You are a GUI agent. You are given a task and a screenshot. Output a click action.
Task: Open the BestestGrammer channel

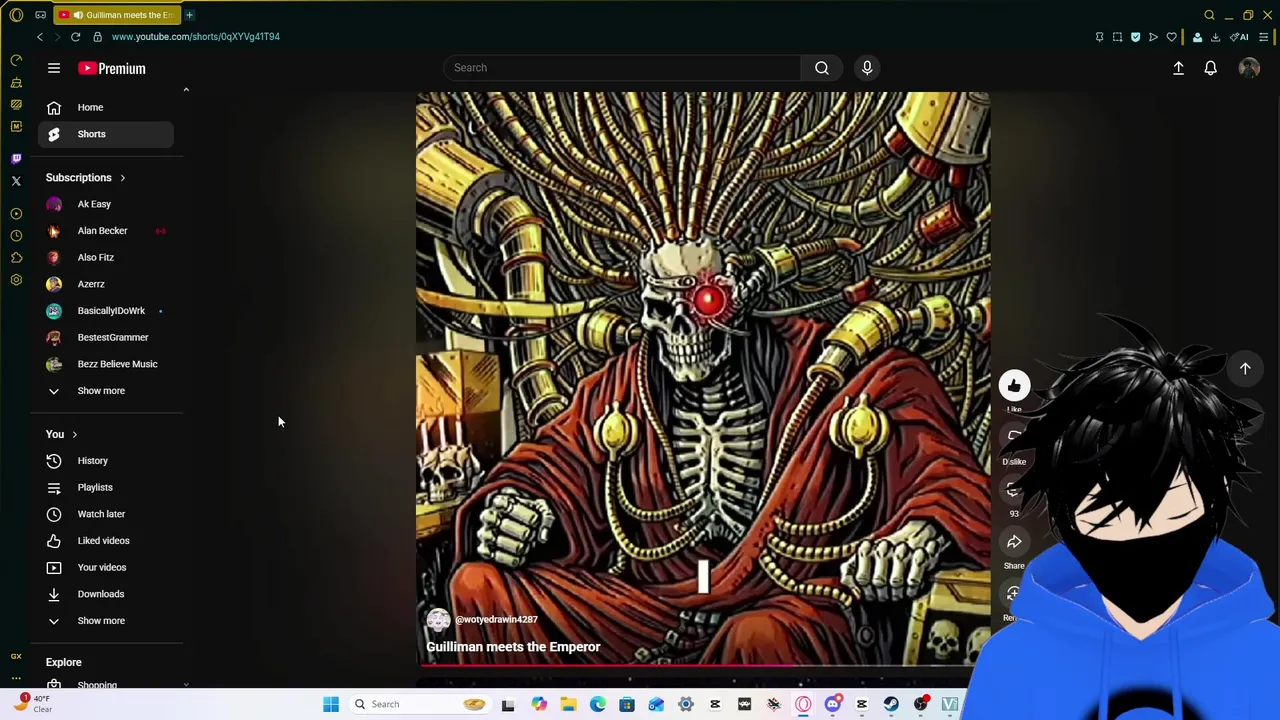tap(106, 337)
